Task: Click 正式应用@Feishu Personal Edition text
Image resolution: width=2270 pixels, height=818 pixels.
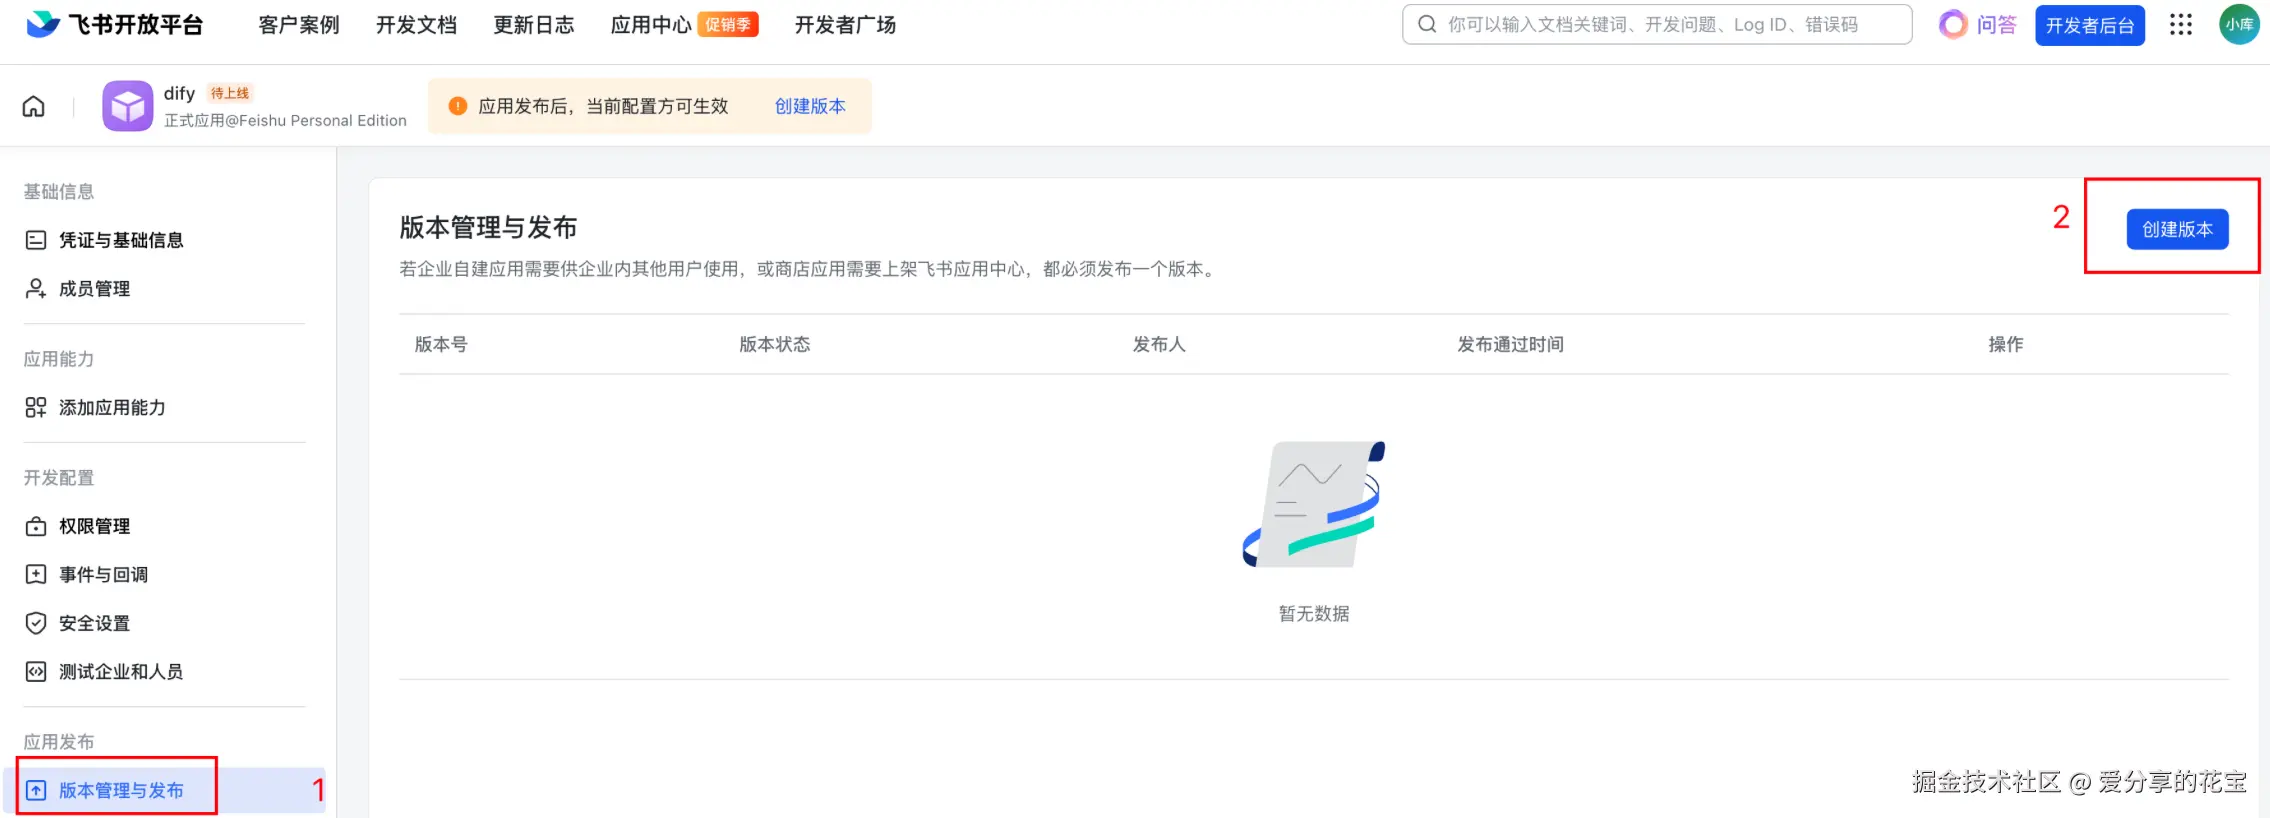Action: [x=285, y=120]
